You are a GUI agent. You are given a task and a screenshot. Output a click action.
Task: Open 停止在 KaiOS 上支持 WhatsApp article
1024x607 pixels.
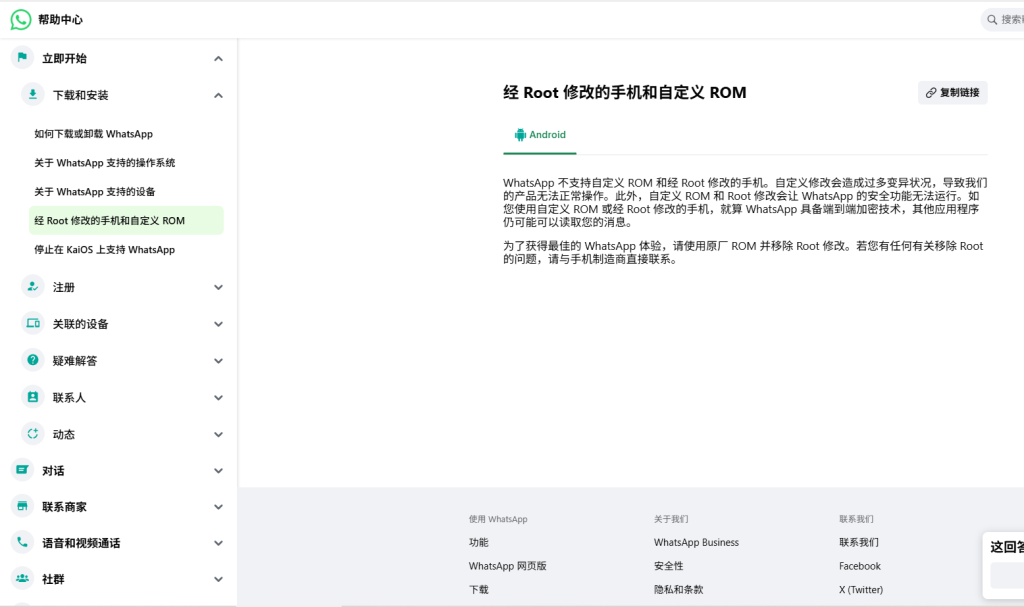click(x=104, y=250)
